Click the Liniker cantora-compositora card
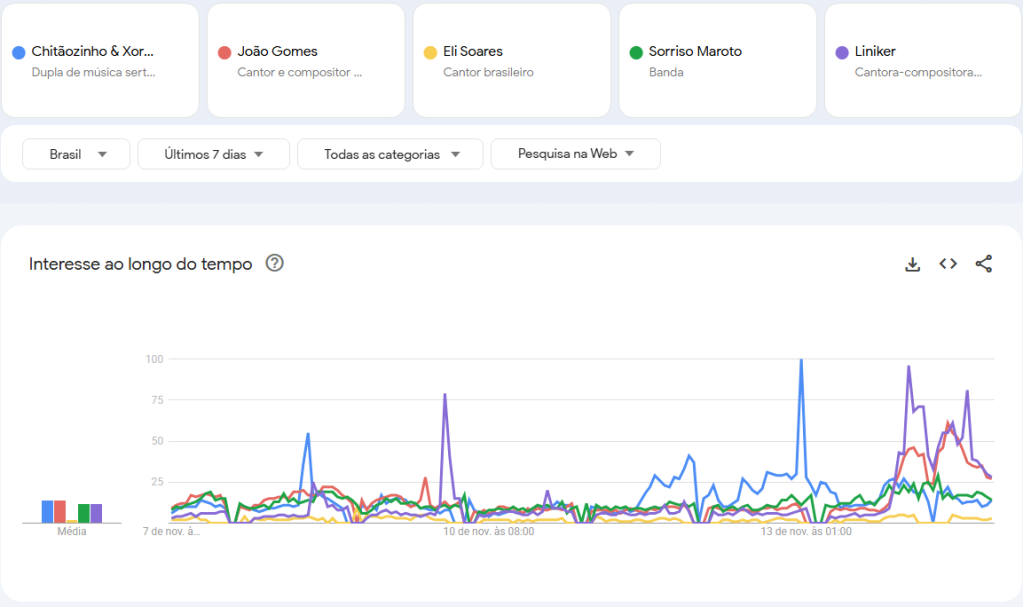This screenshot has height=607, width=1023. [x=921, y=60]
